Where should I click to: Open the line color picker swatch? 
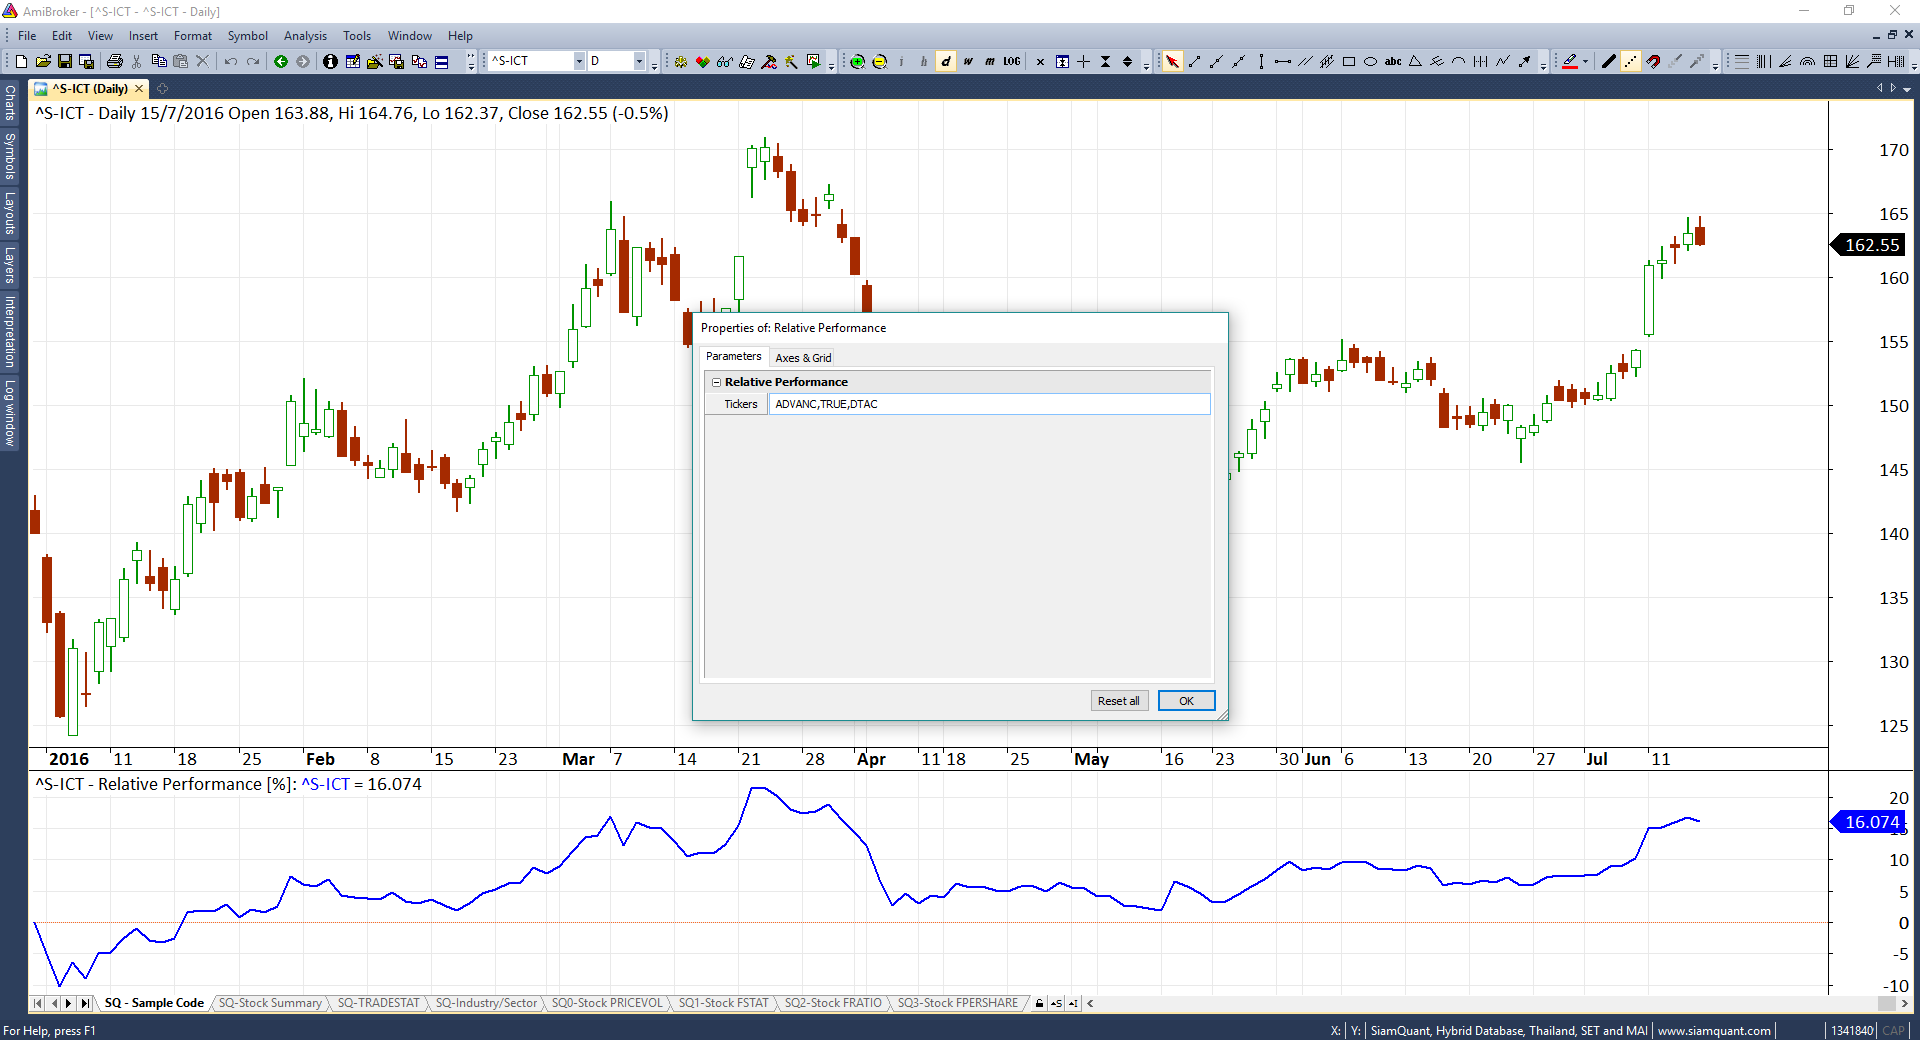tap(1570, 62)
